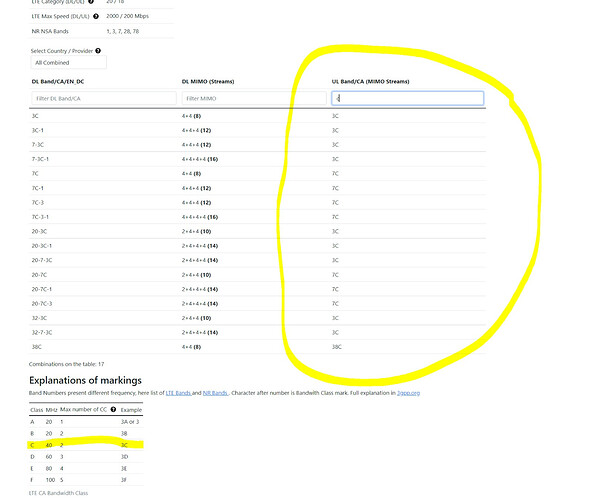Sort by DL MIMO (Streams) column header
Viewport: 593px width, 500px height.
click(x=208, y=81)
